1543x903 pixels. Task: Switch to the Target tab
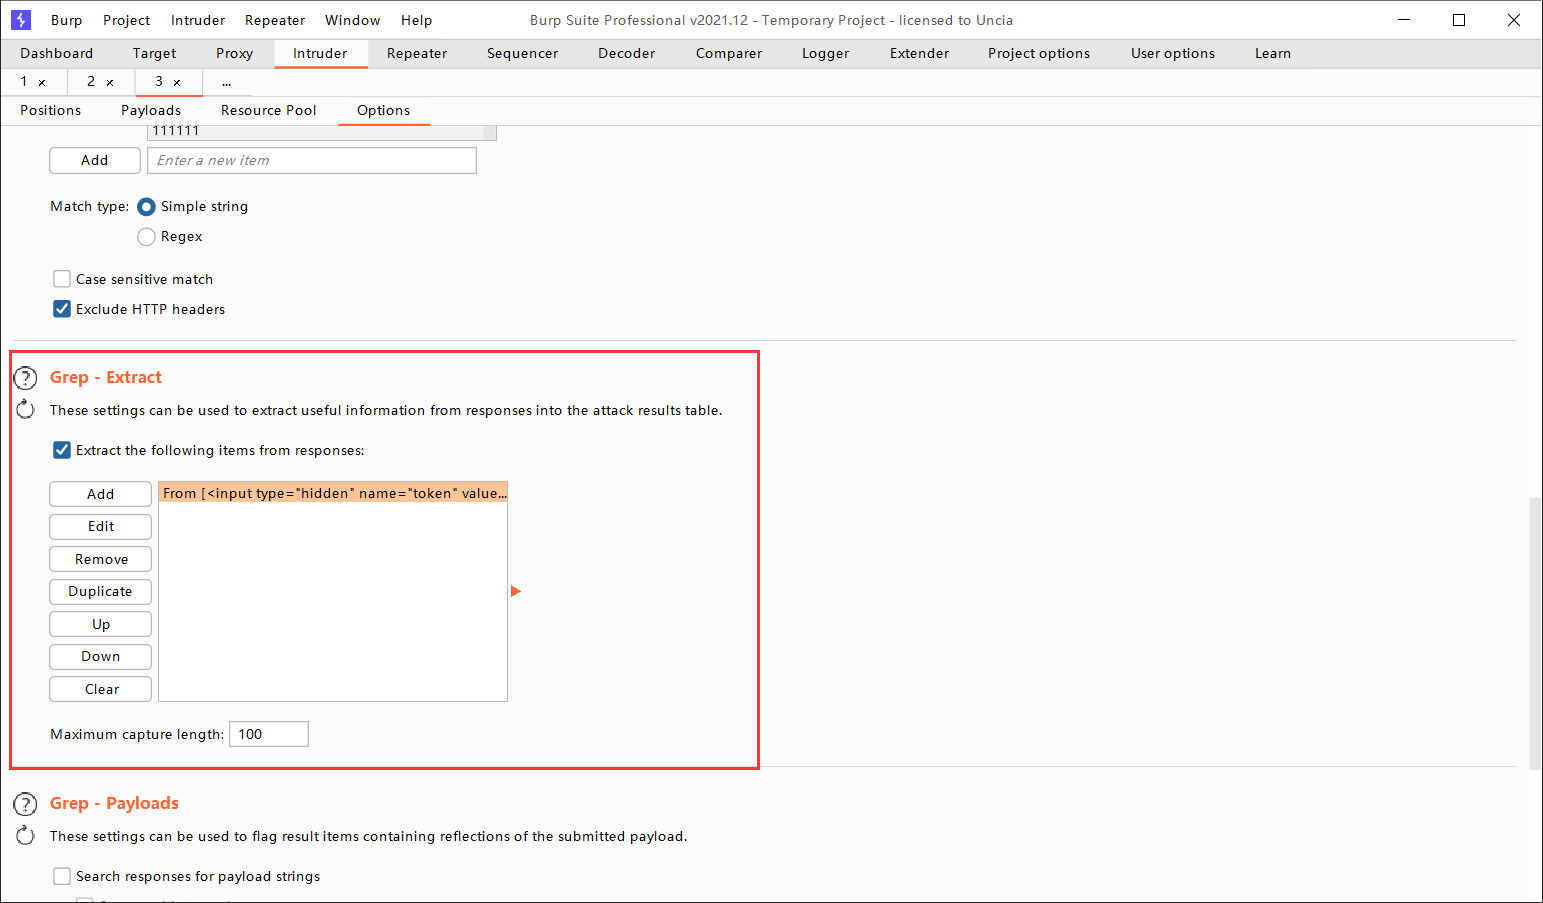click(x=154, y=53)
